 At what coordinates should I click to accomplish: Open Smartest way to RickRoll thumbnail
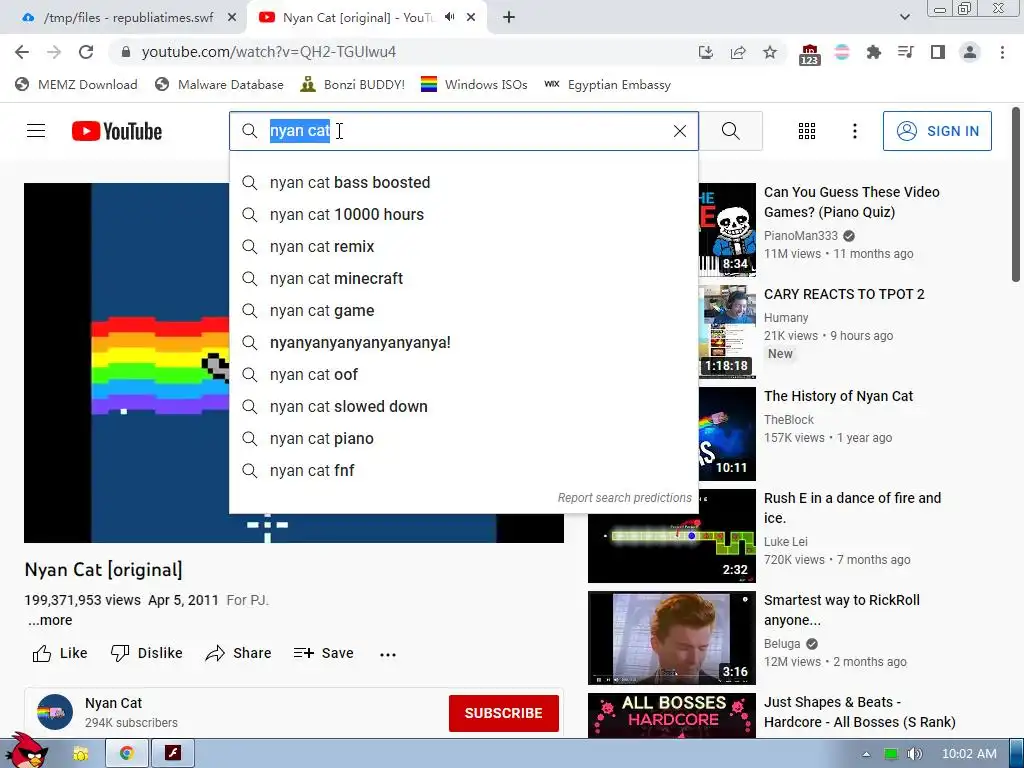coord(671,638)
